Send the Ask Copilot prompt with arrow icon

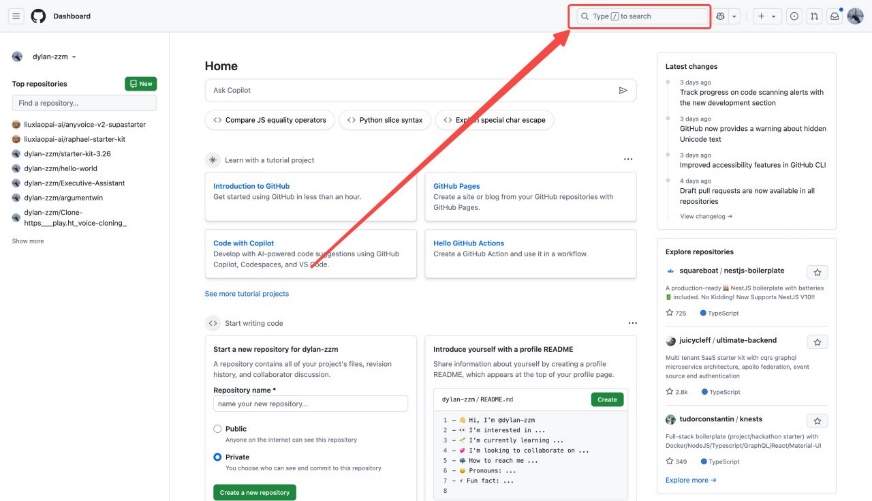(623, 90)
